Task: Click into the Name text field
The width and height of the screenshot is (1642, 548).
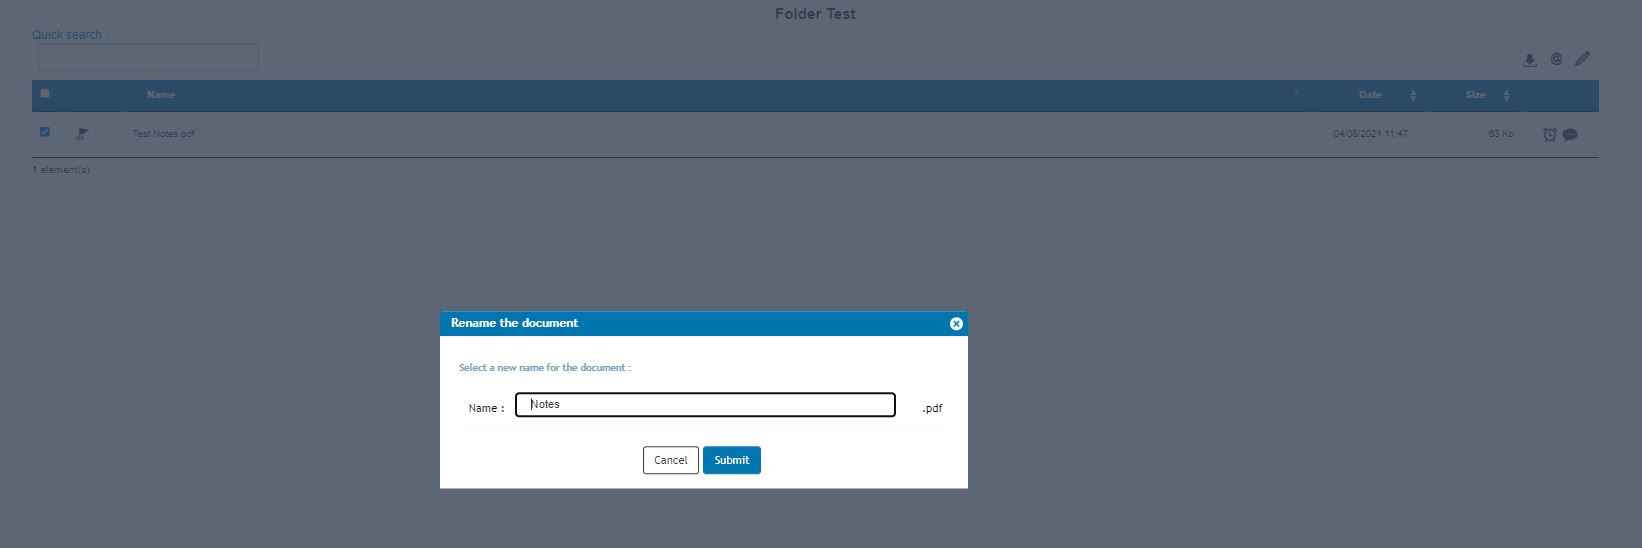Action: tap(705, 405)
